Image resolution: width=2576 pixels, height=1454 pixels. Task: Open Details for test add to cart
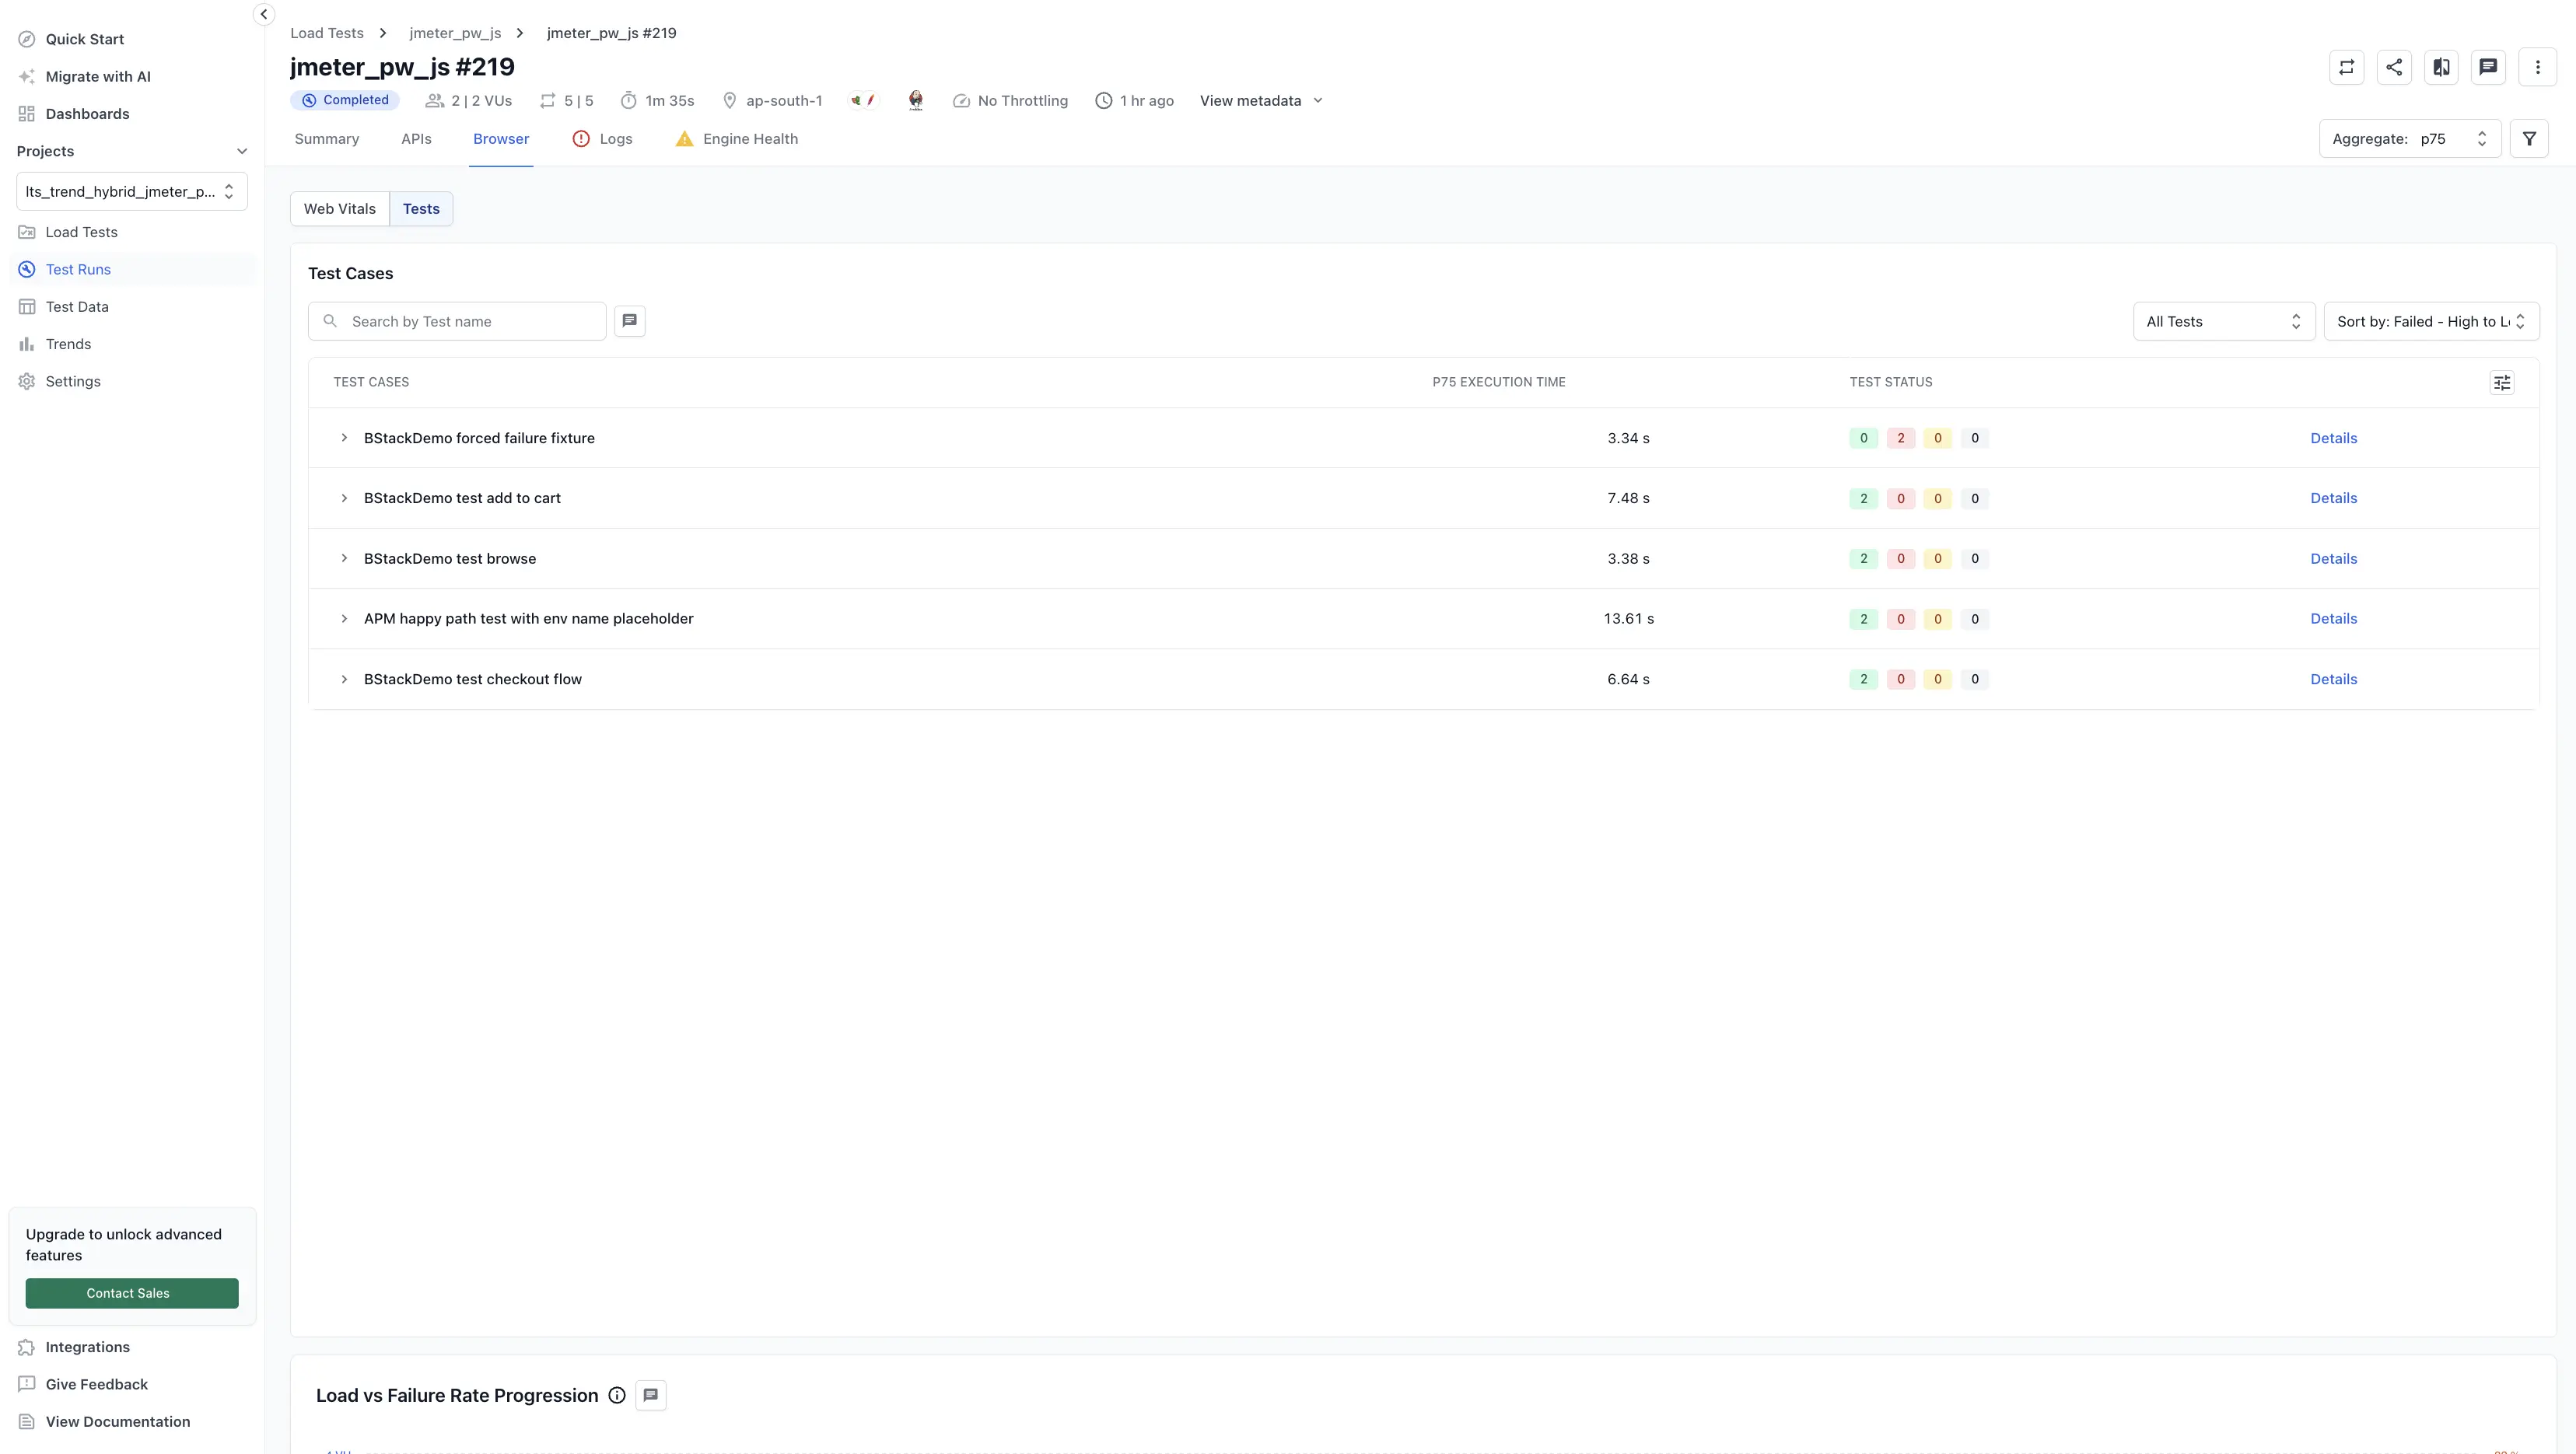2333,498
